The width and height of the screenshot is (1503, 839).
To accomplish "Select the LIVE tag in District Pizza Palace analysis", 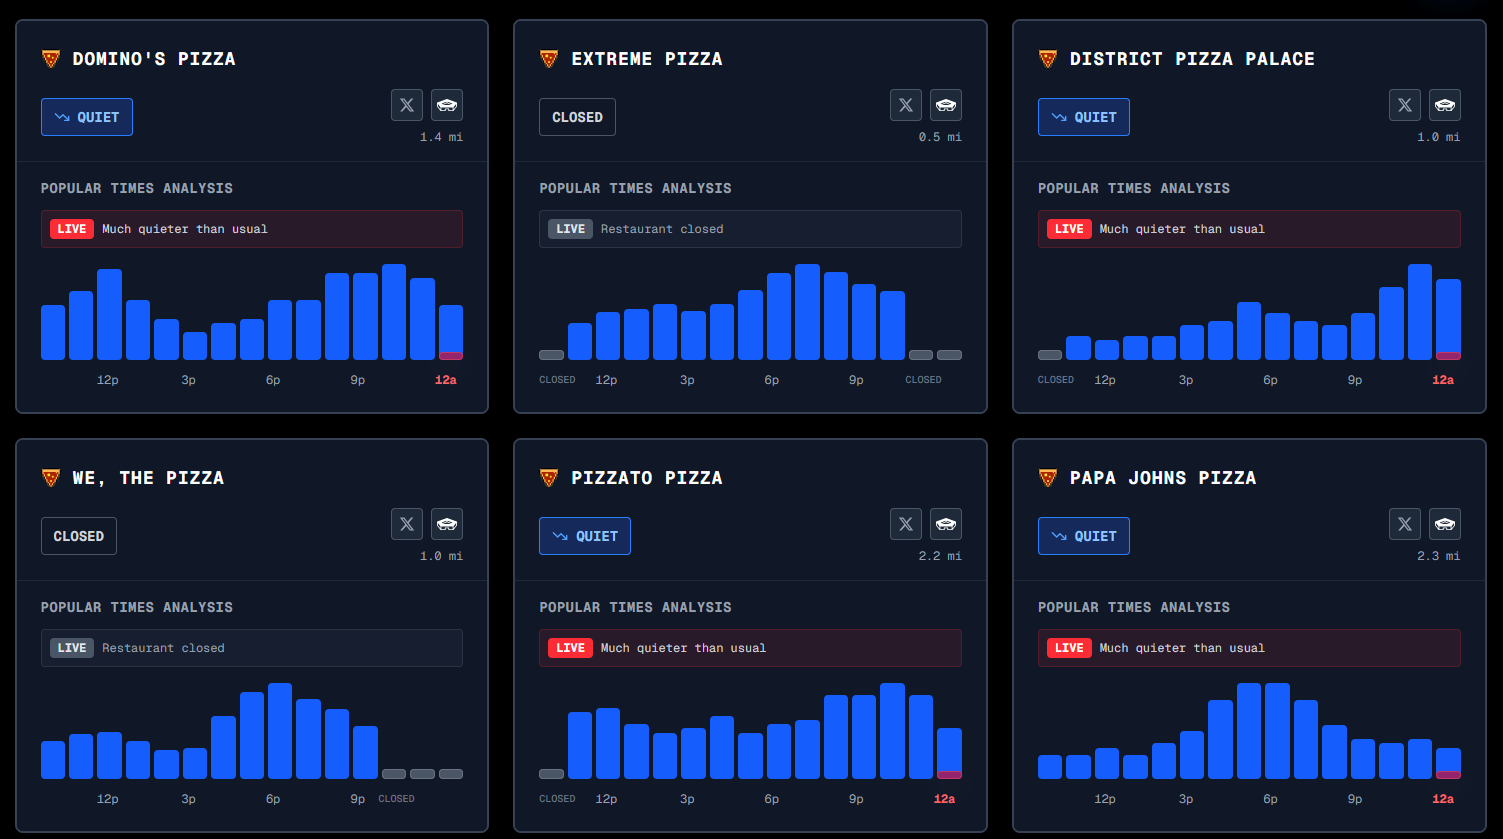I will (1069, 229).
